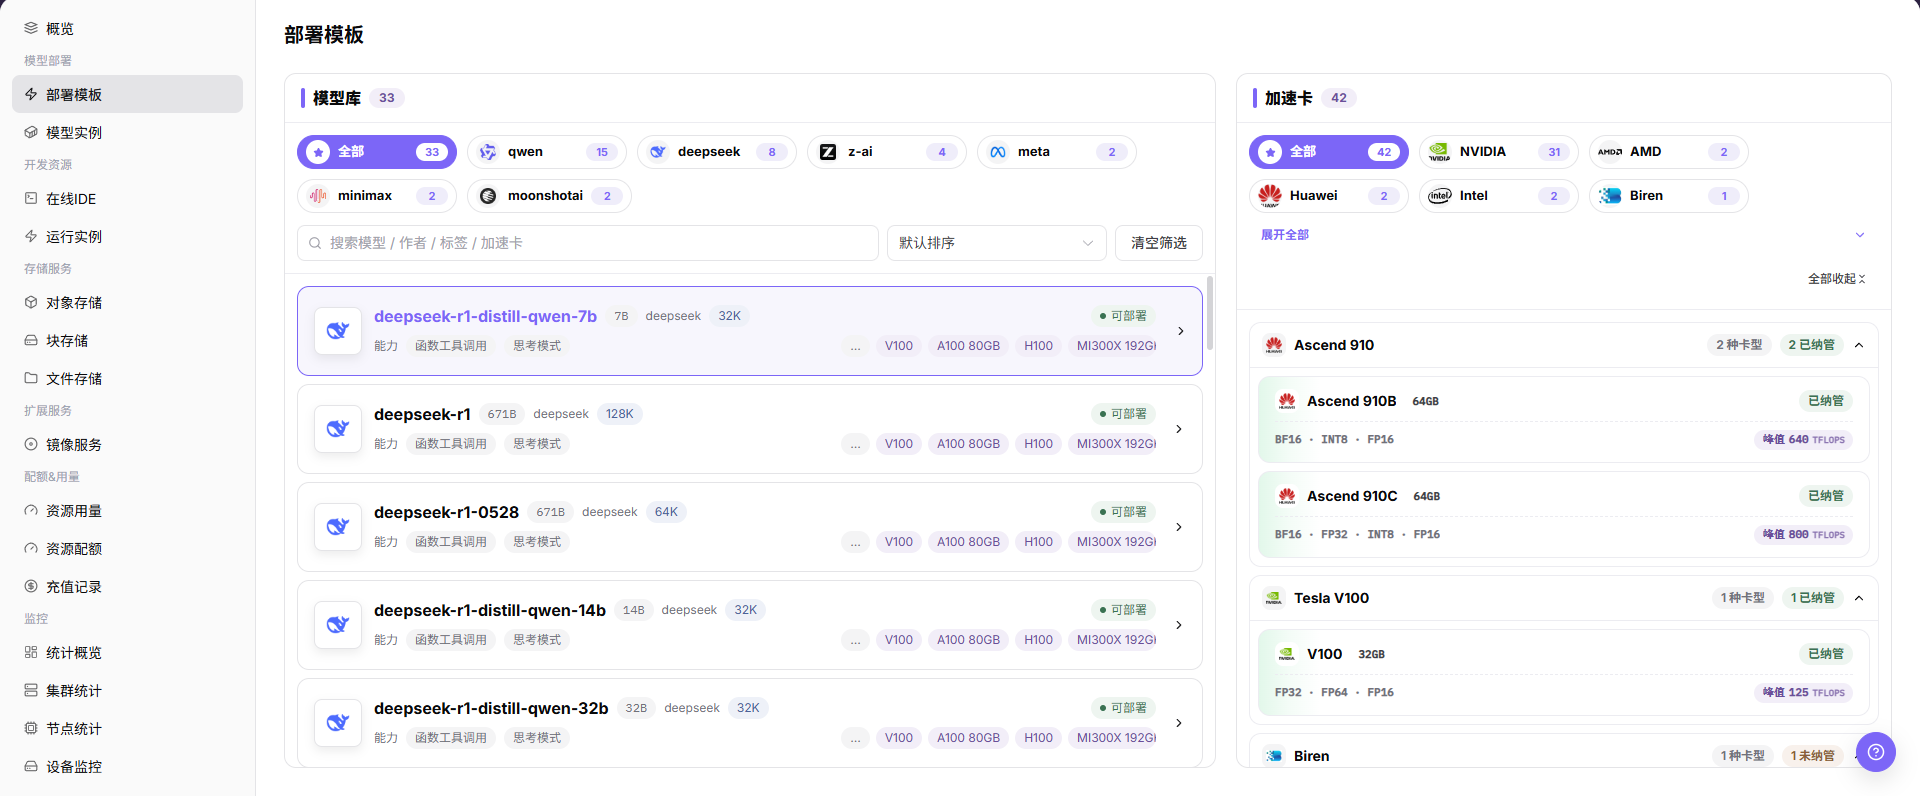Viewport: 1920px width, 796px height.
Task: Collapse the Ascend 910 group
Action: [x=1859, y=345]
